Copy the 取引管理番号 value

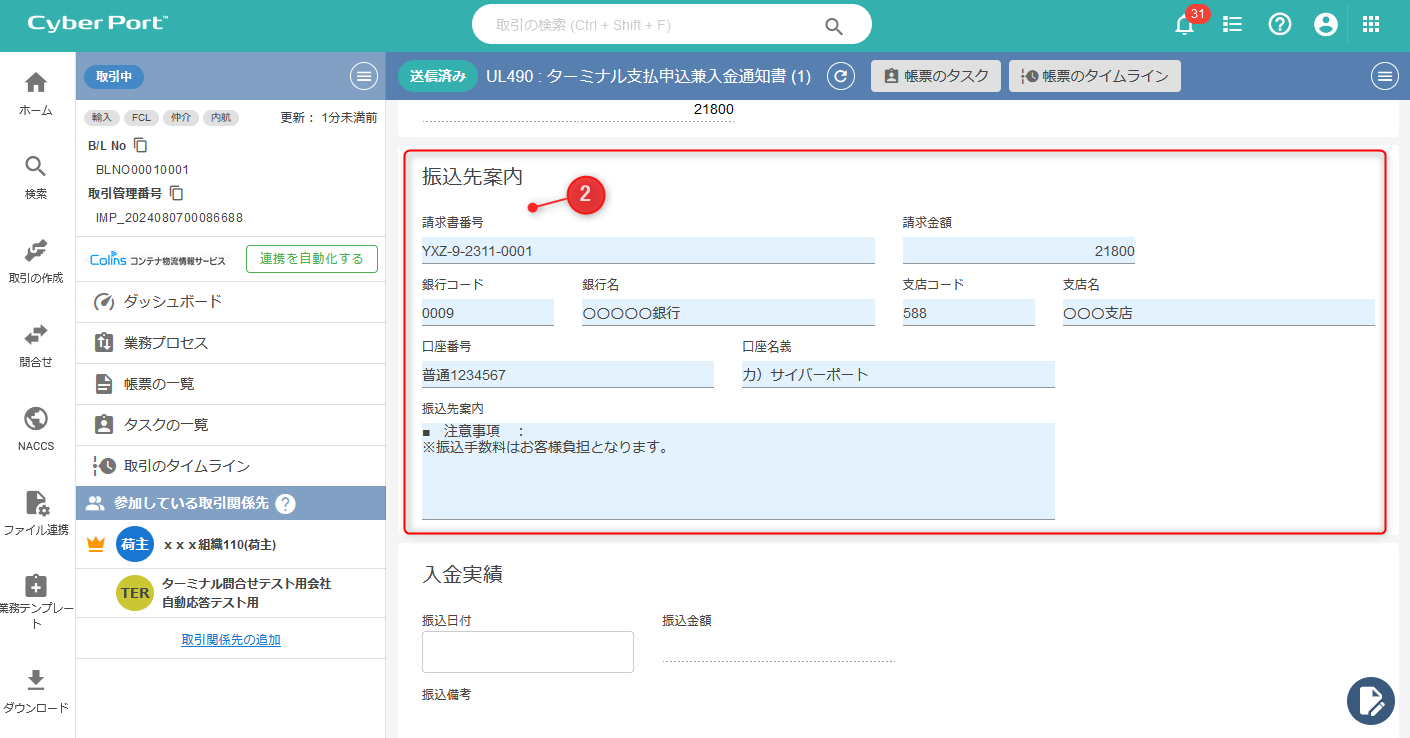pyautogui.click(x=176, y=193)
